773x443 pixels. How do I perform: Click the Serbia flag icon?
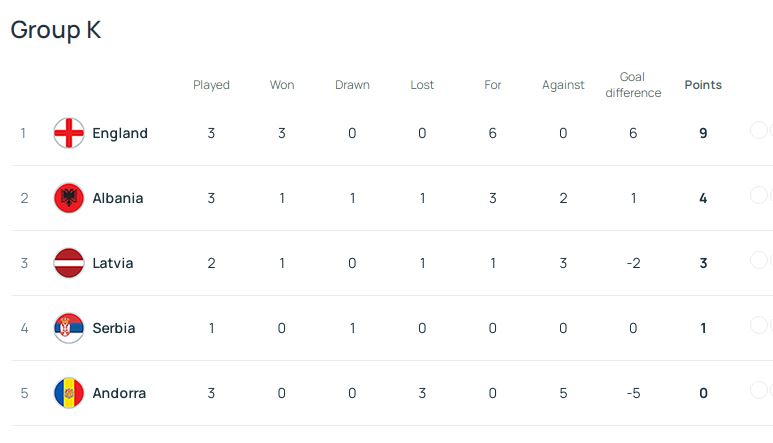(x=69, y=328)
